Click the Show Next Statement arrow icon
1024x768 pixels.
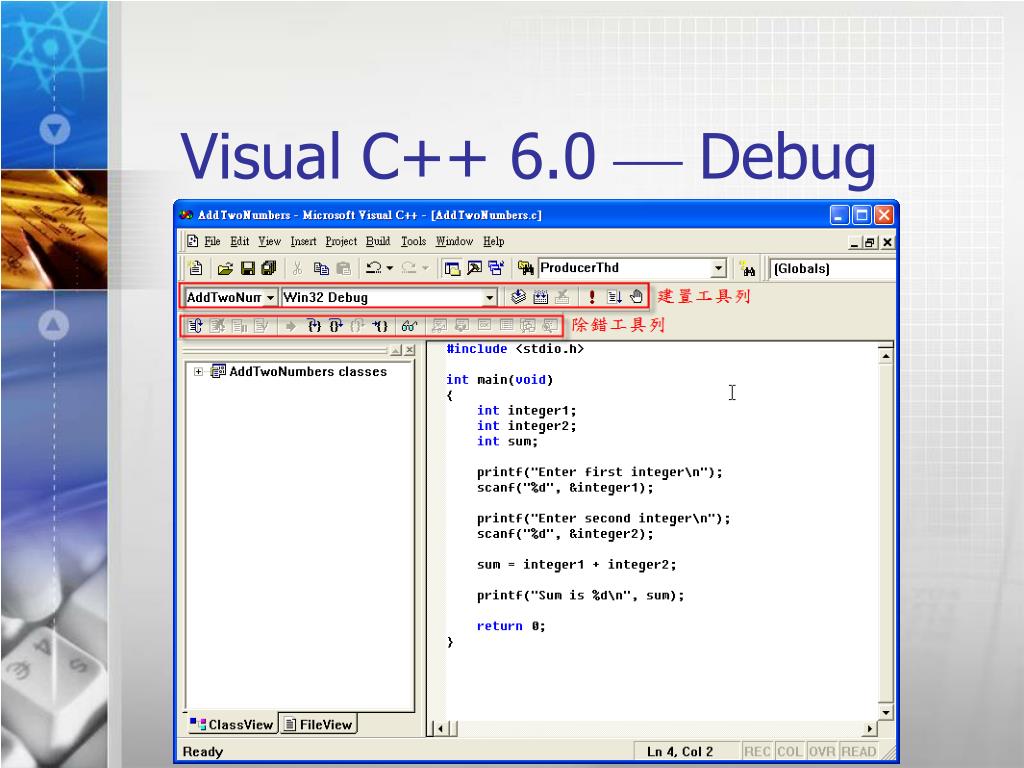(x=291, y=325)
